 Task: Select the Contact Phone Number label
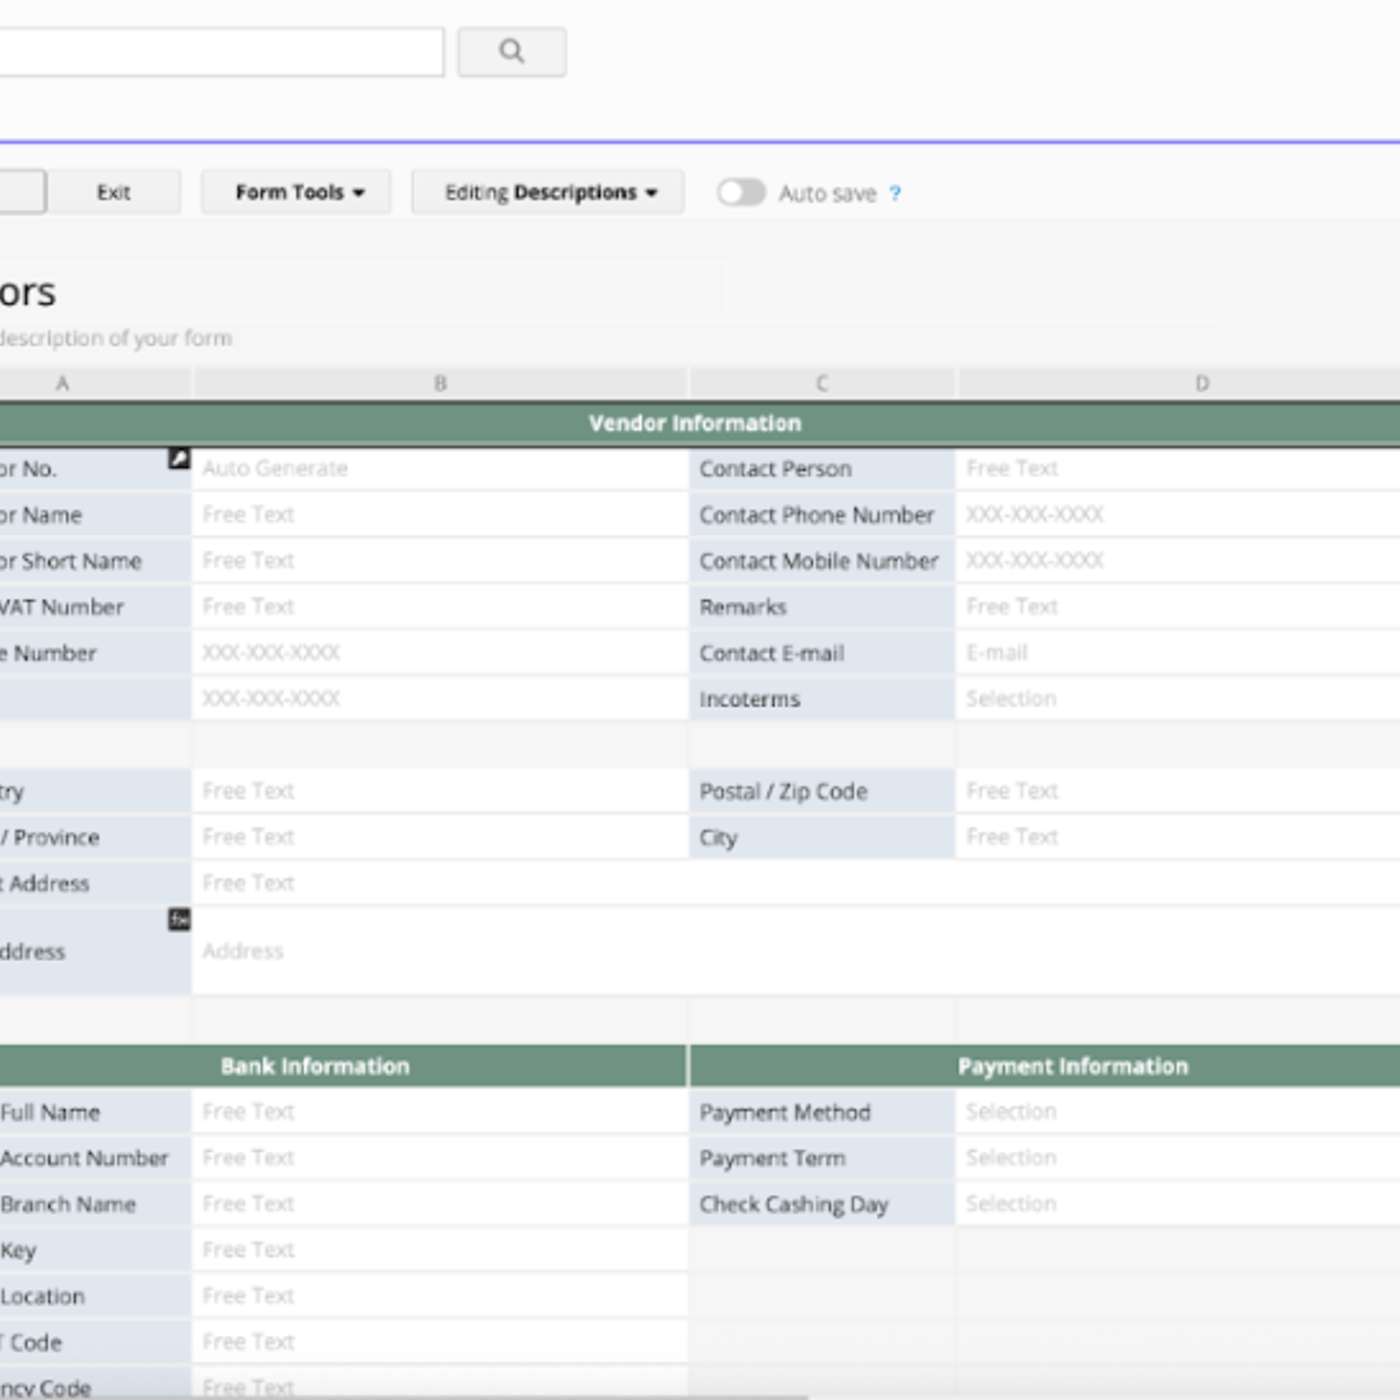point(822,514)
